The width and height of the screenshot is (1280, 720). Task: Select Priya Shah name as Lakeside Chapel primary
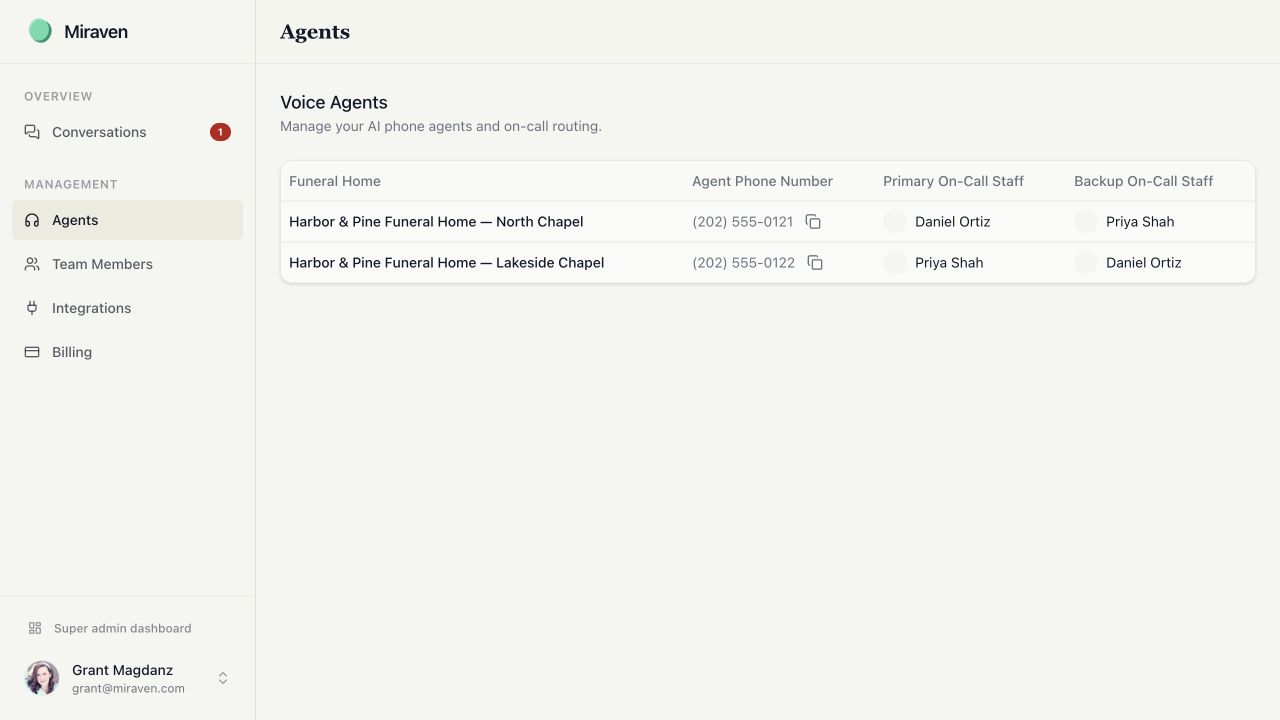point(949,263)
